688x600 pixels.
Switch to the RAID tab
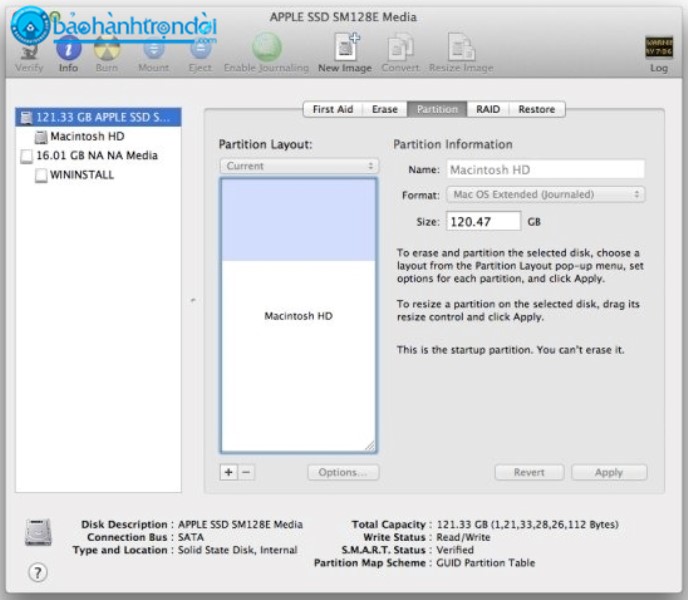(x=488, y=109)
